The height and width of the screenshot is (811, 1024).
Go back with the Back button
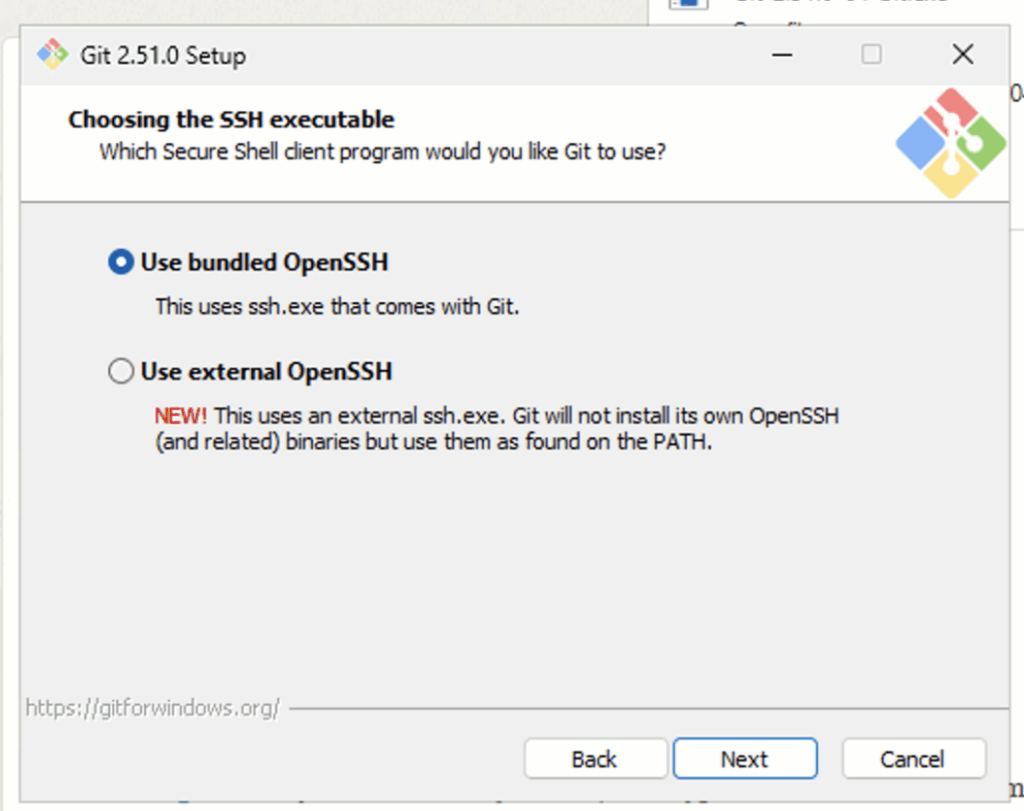click(x=595, y=759)
